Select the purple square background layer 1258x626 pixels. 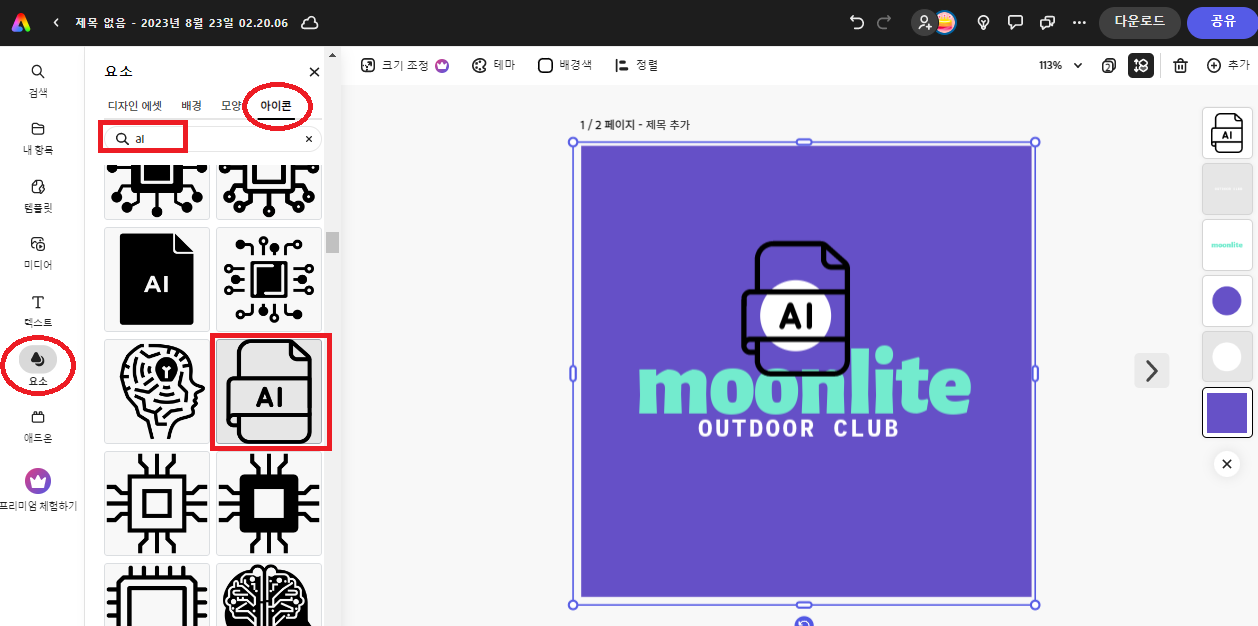pos(1227,413)
